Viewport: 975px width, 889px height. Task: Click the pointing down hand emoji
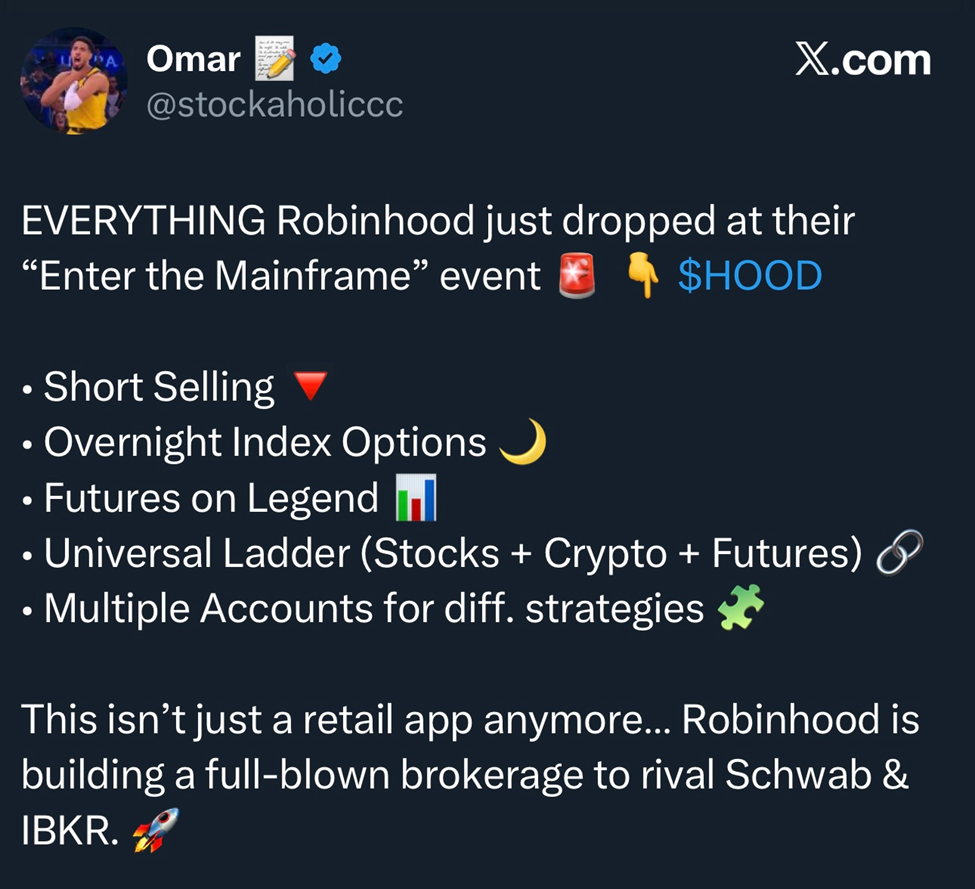pyautogui.click(x=643, y=275)
